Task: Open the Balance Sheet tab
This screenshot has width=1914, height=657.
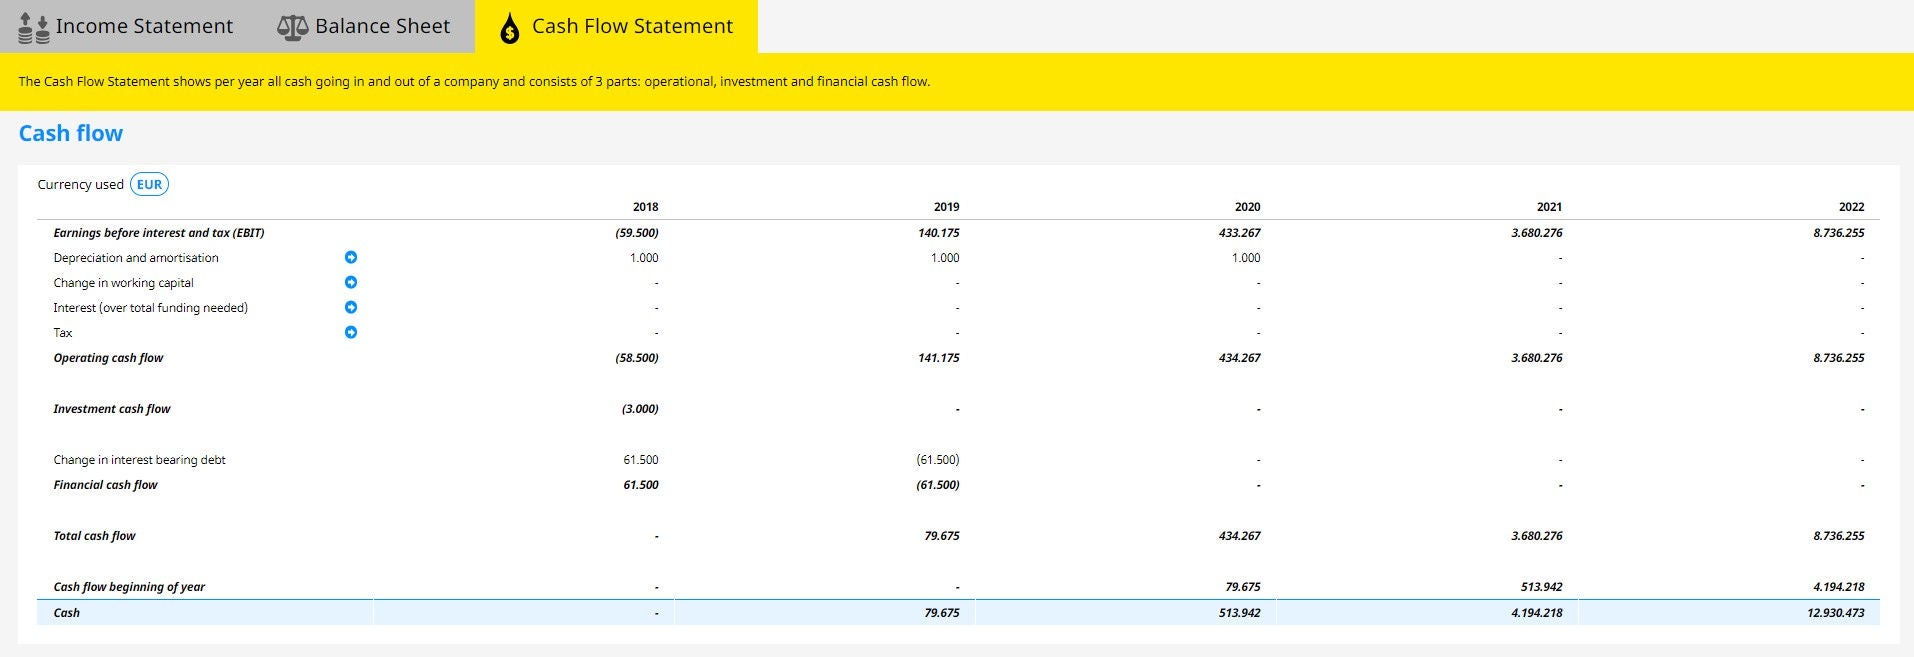Action: click(382, 27)
